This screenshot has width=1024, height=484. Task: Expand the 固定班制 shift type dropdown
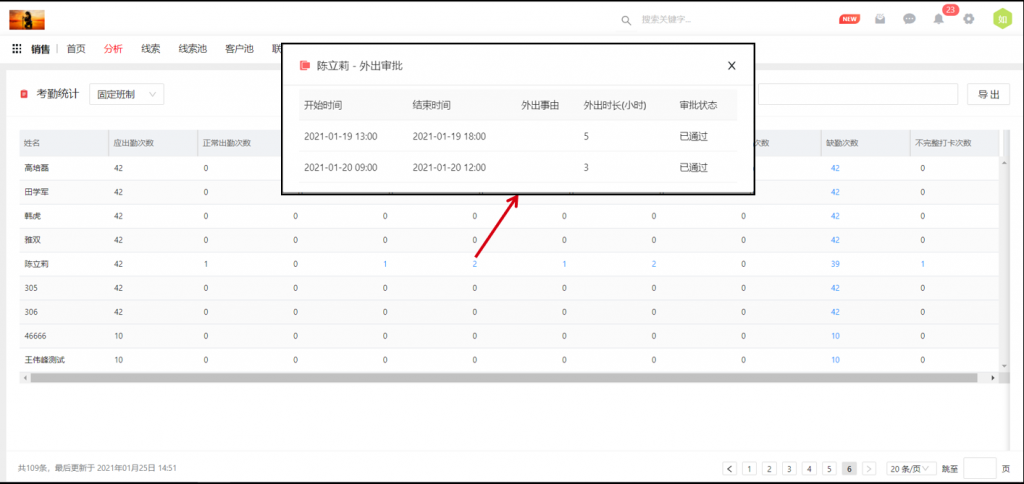pos(126,94)
